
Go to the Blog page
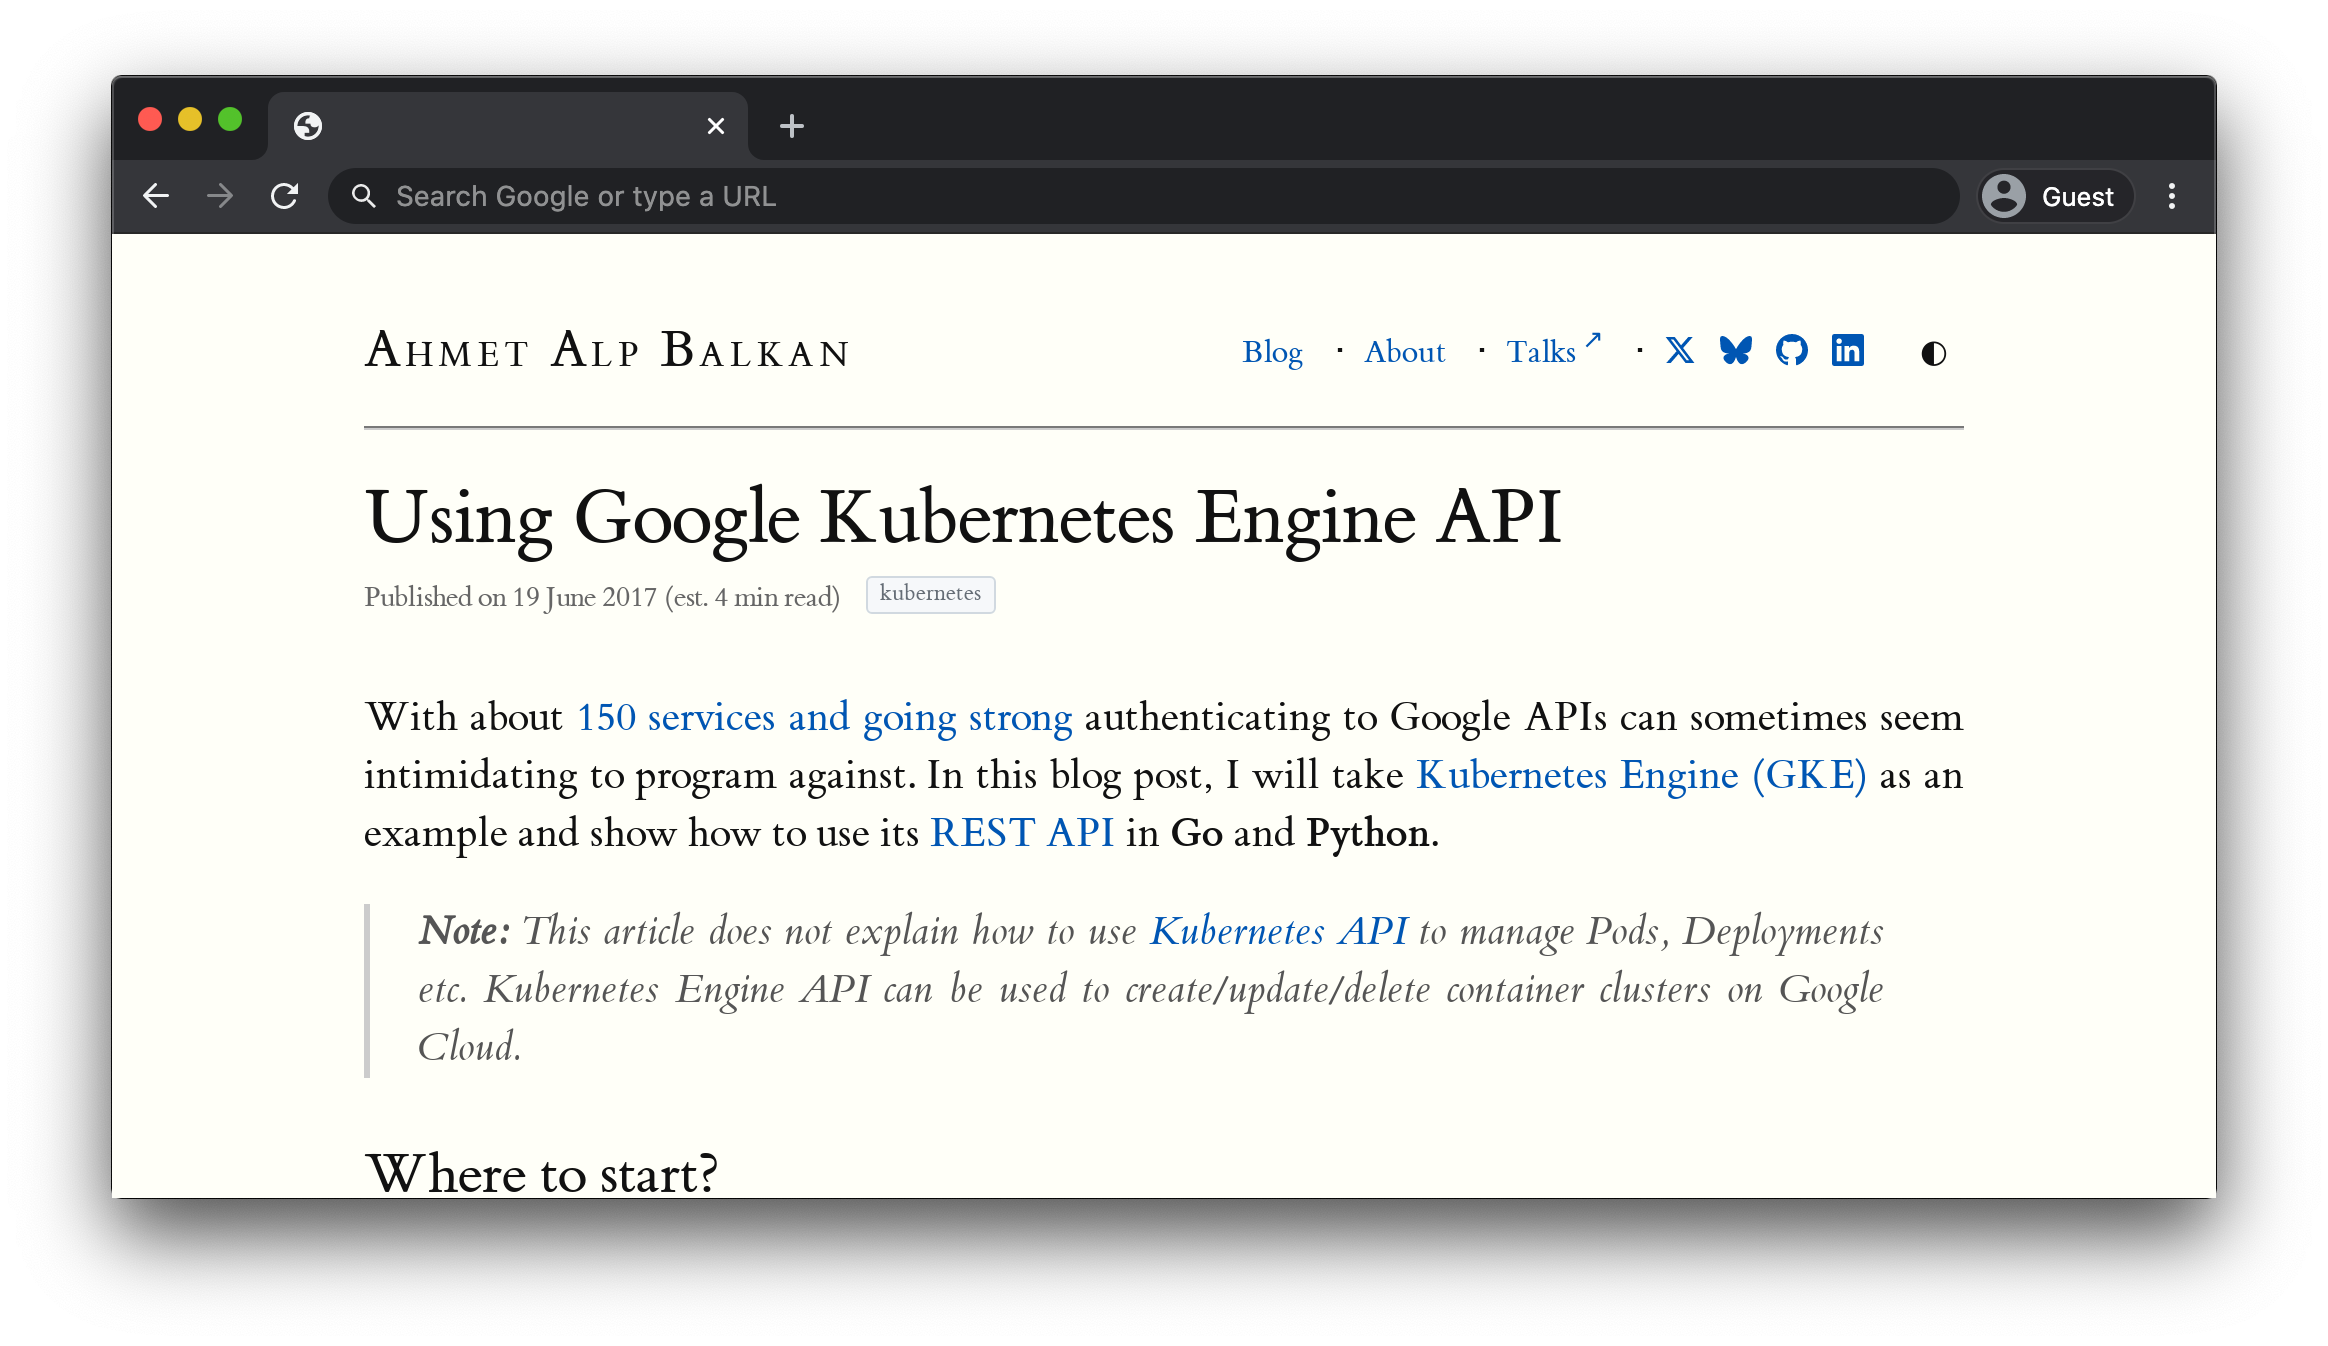1272,352
